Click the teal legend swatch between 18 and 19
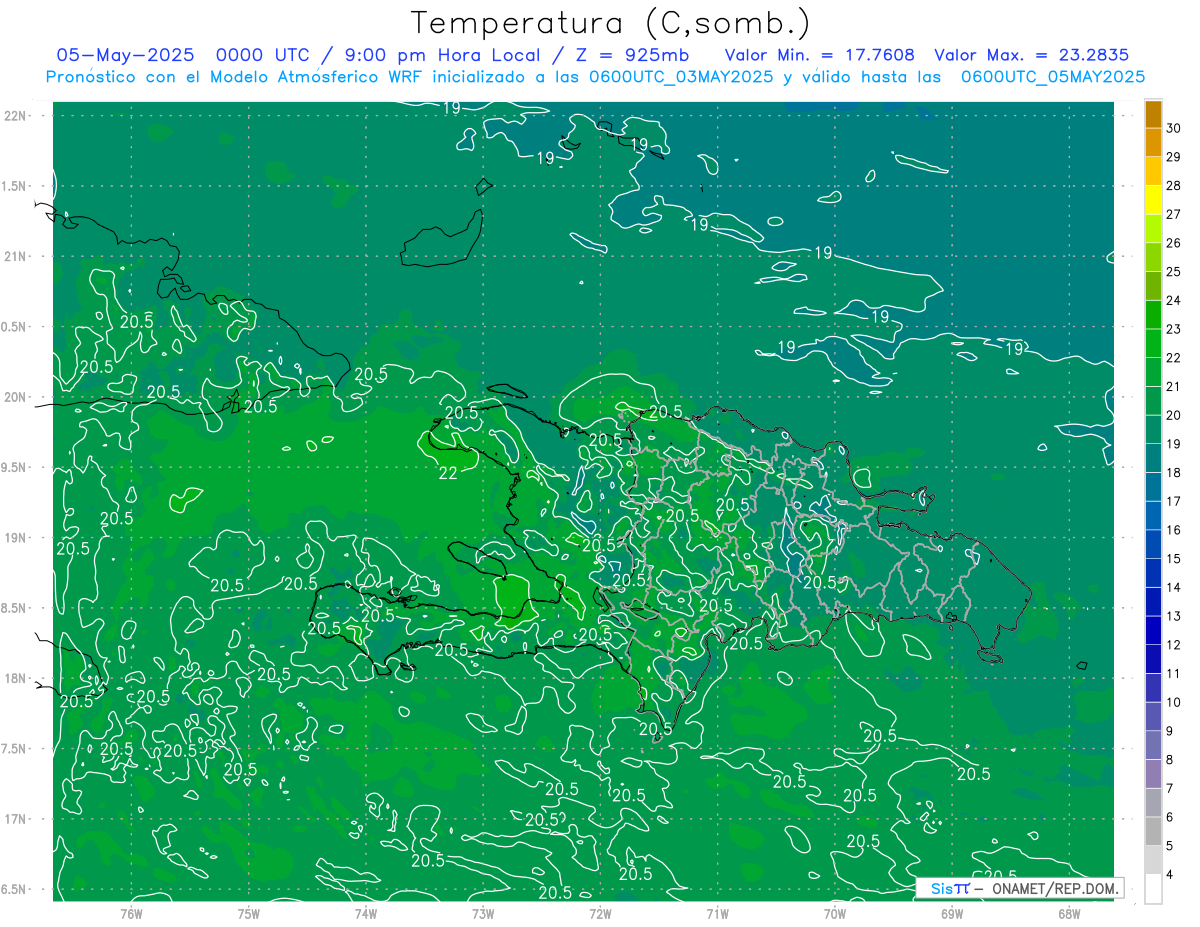The image size is (1200, 927). pyautogui.click(x=1154, y=458)
